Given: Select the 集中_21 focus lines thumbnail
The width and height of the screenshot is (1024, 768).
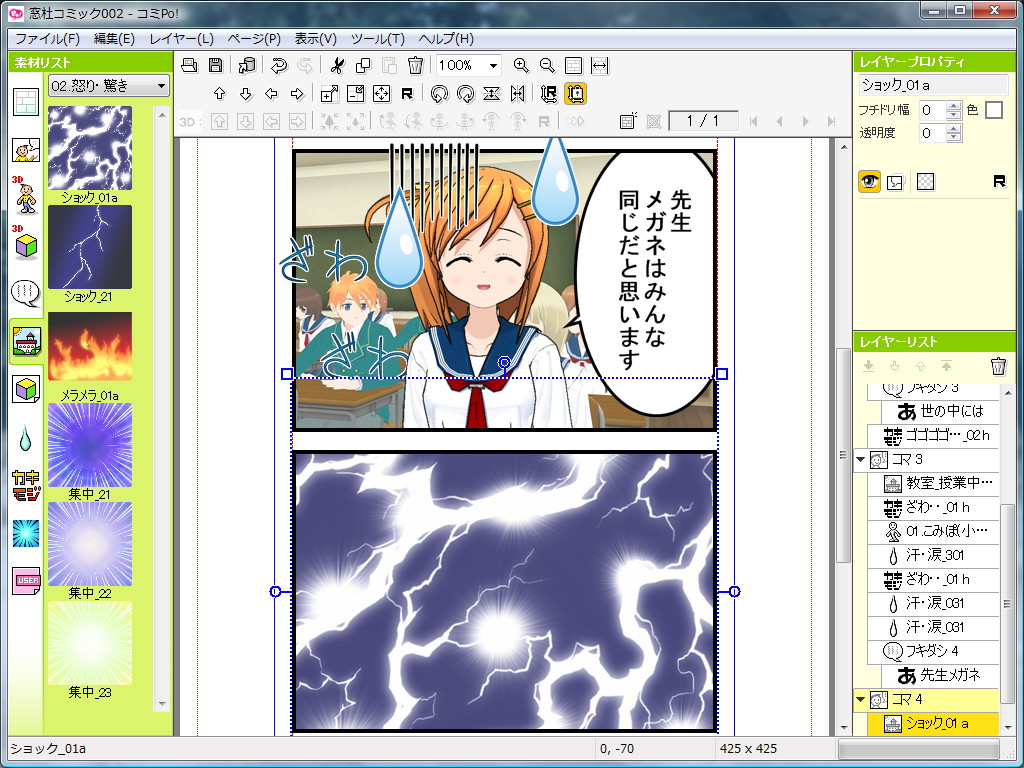Looking at the screenshot, I should 89,445.
